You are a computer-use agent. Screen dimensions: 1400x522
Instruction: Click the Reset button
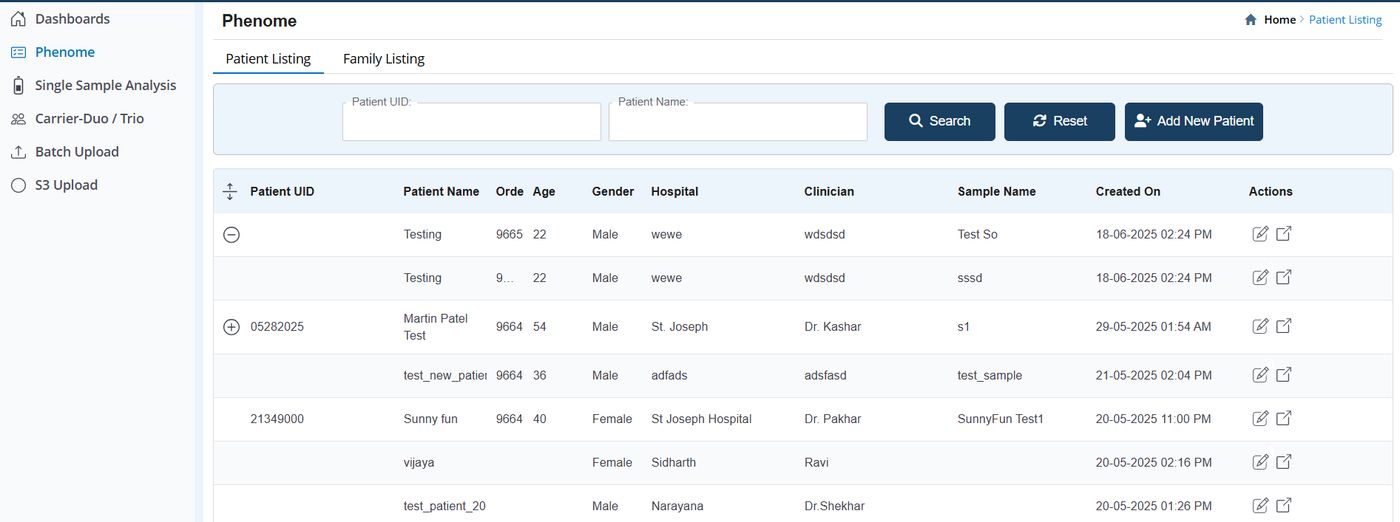1060,121
